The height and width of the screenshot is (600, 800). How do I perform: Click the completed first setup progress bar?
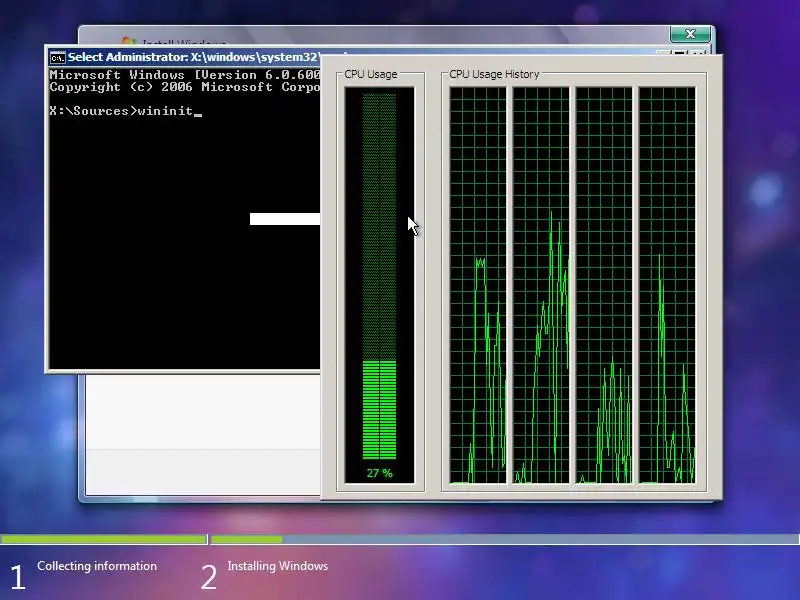click(104, 539)
